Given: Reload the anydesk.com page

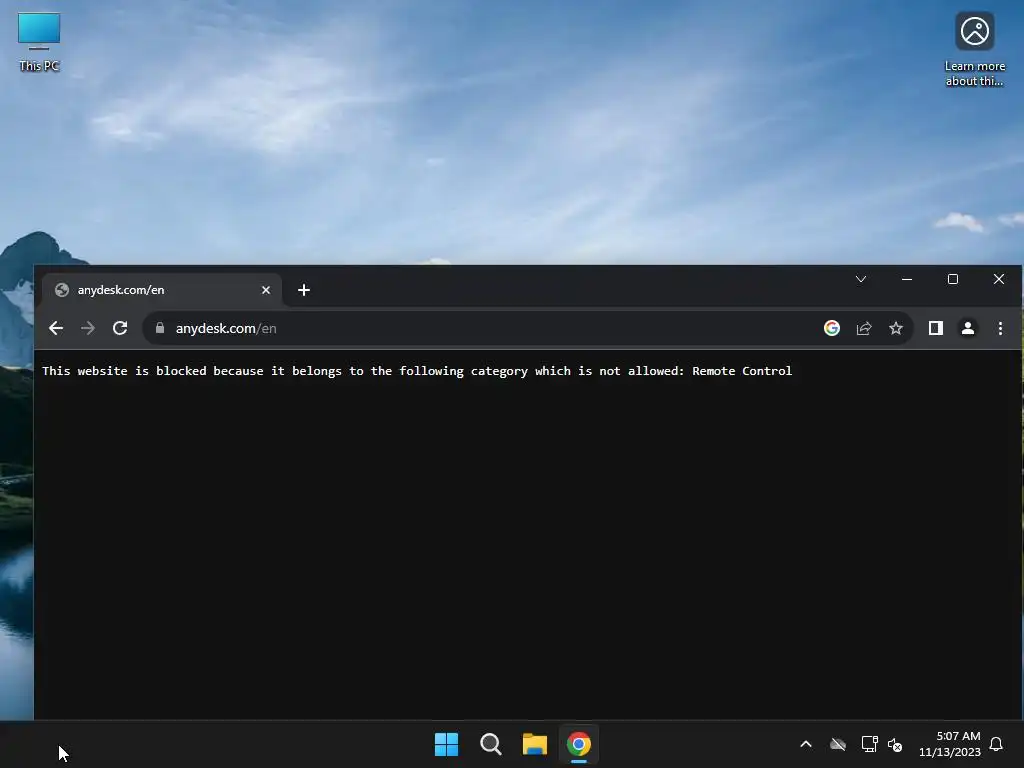Looking at the screenshot, I should [120, 328].
